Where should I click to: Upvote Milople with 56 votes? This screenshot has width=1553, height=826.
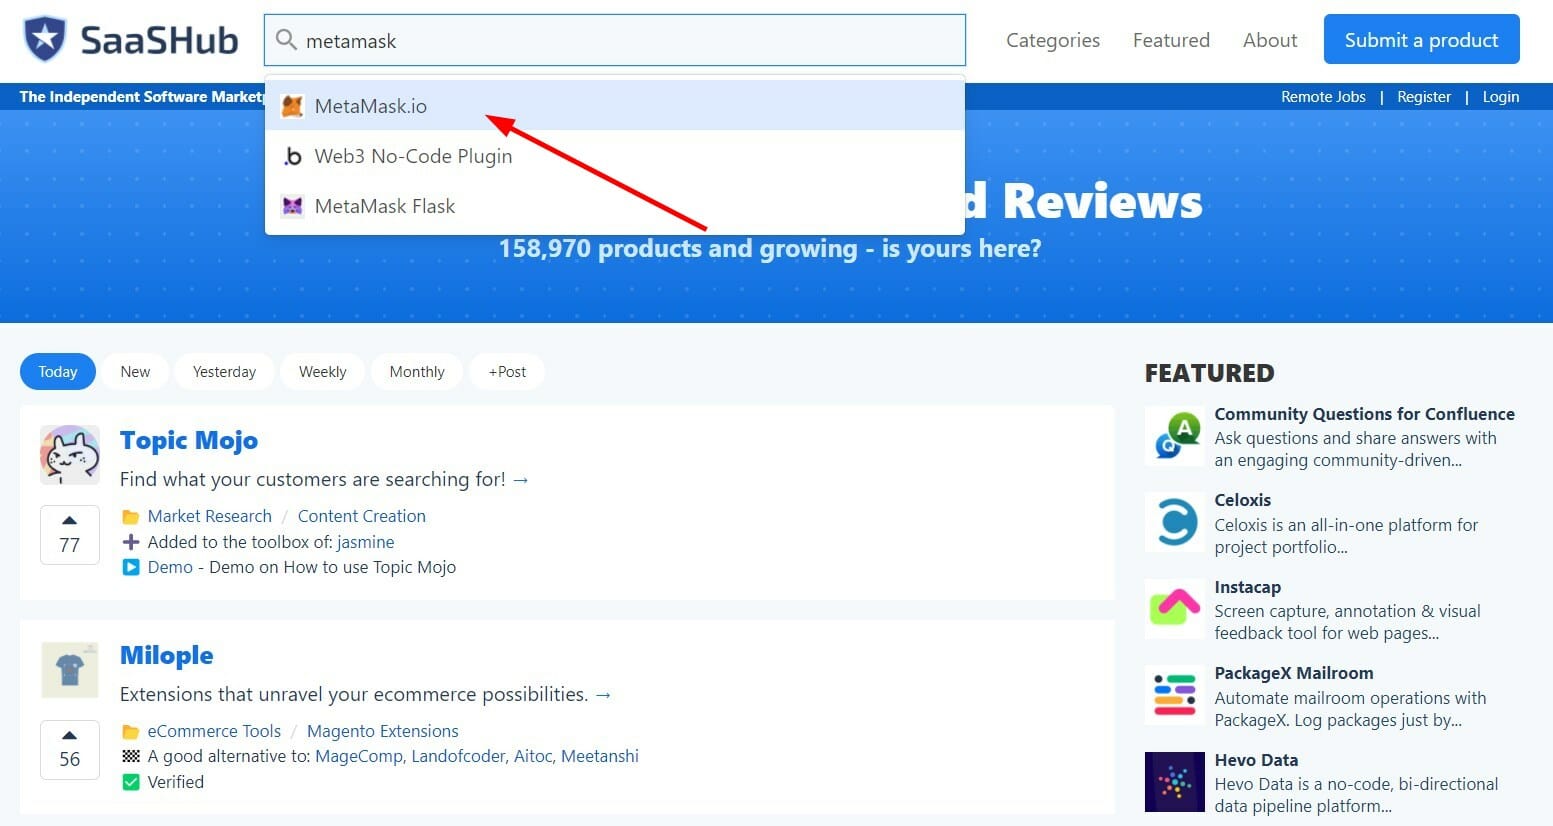click(x=69, y=750)
